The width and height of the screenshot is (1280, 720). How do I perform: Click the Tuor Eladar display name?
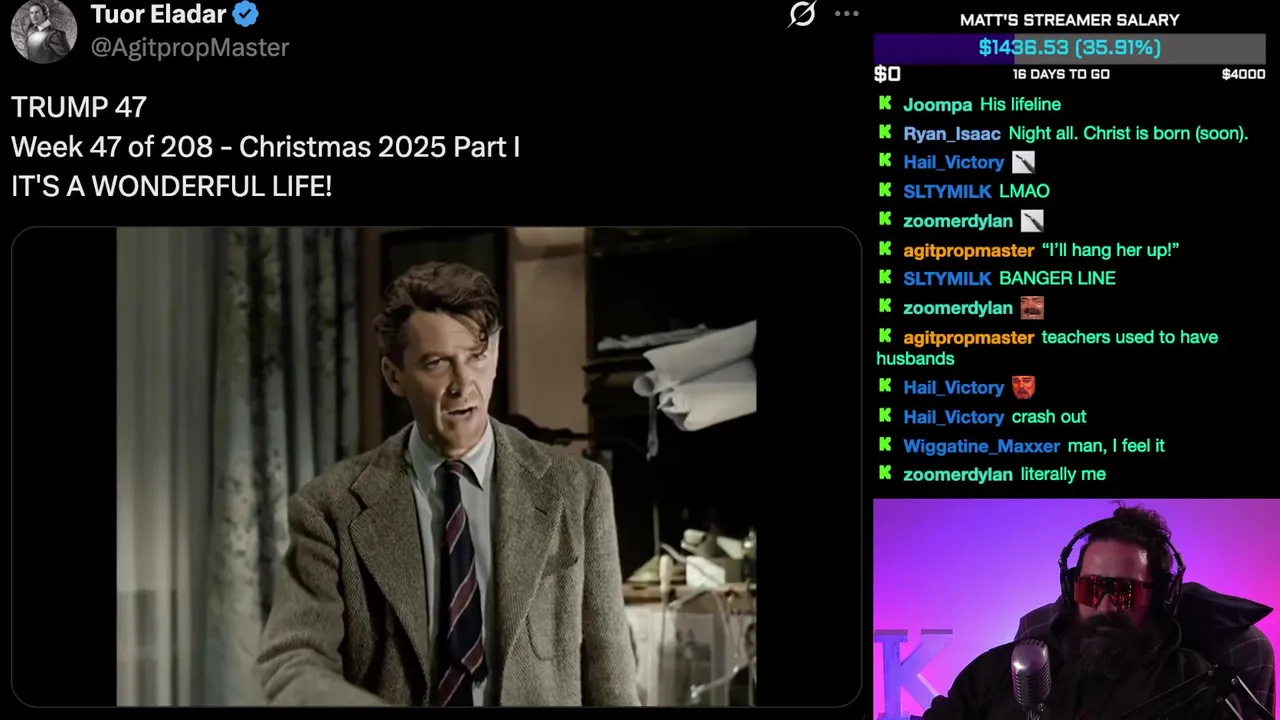(159, 14)
